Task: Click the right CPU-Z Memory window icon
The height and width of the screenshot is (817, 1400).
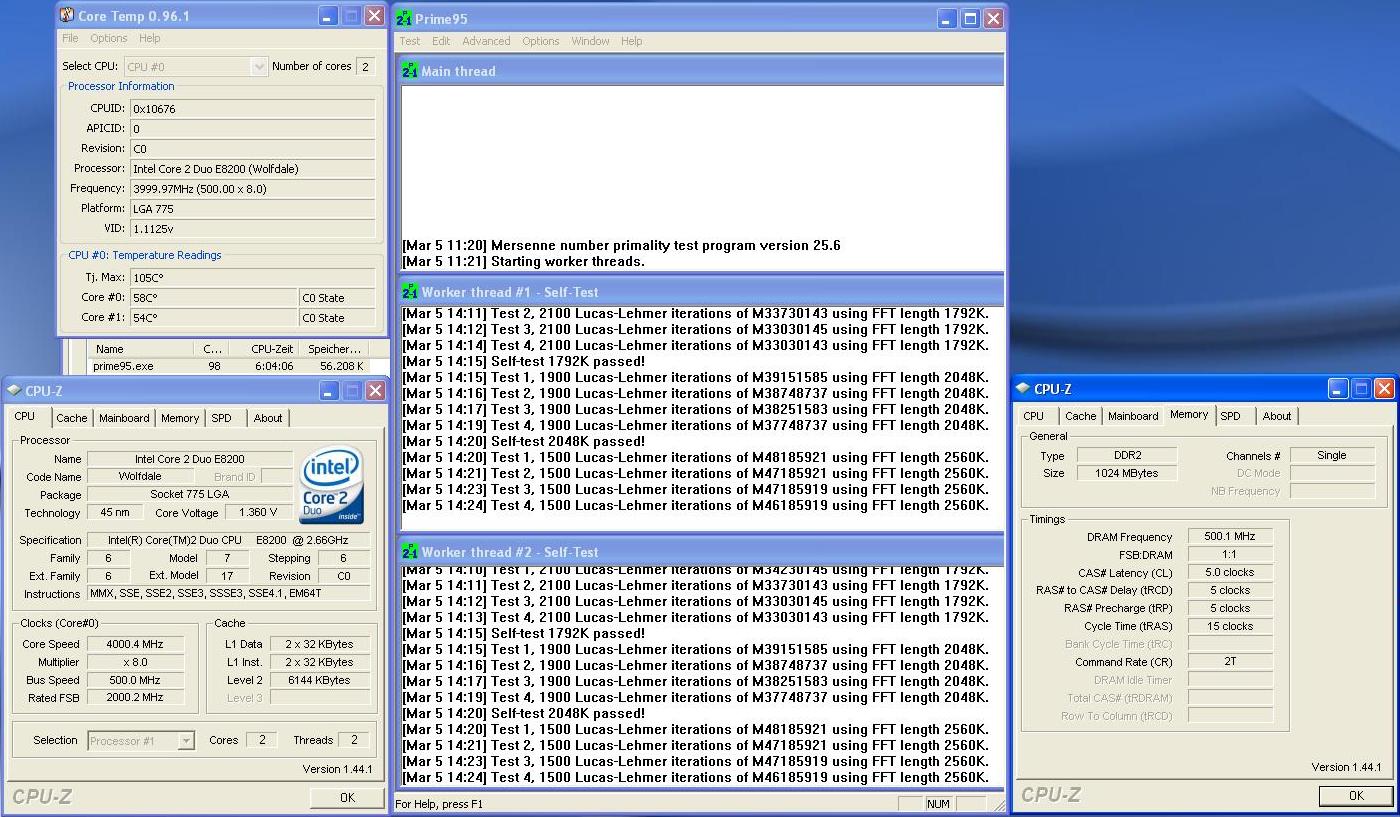Action: 1023,389
